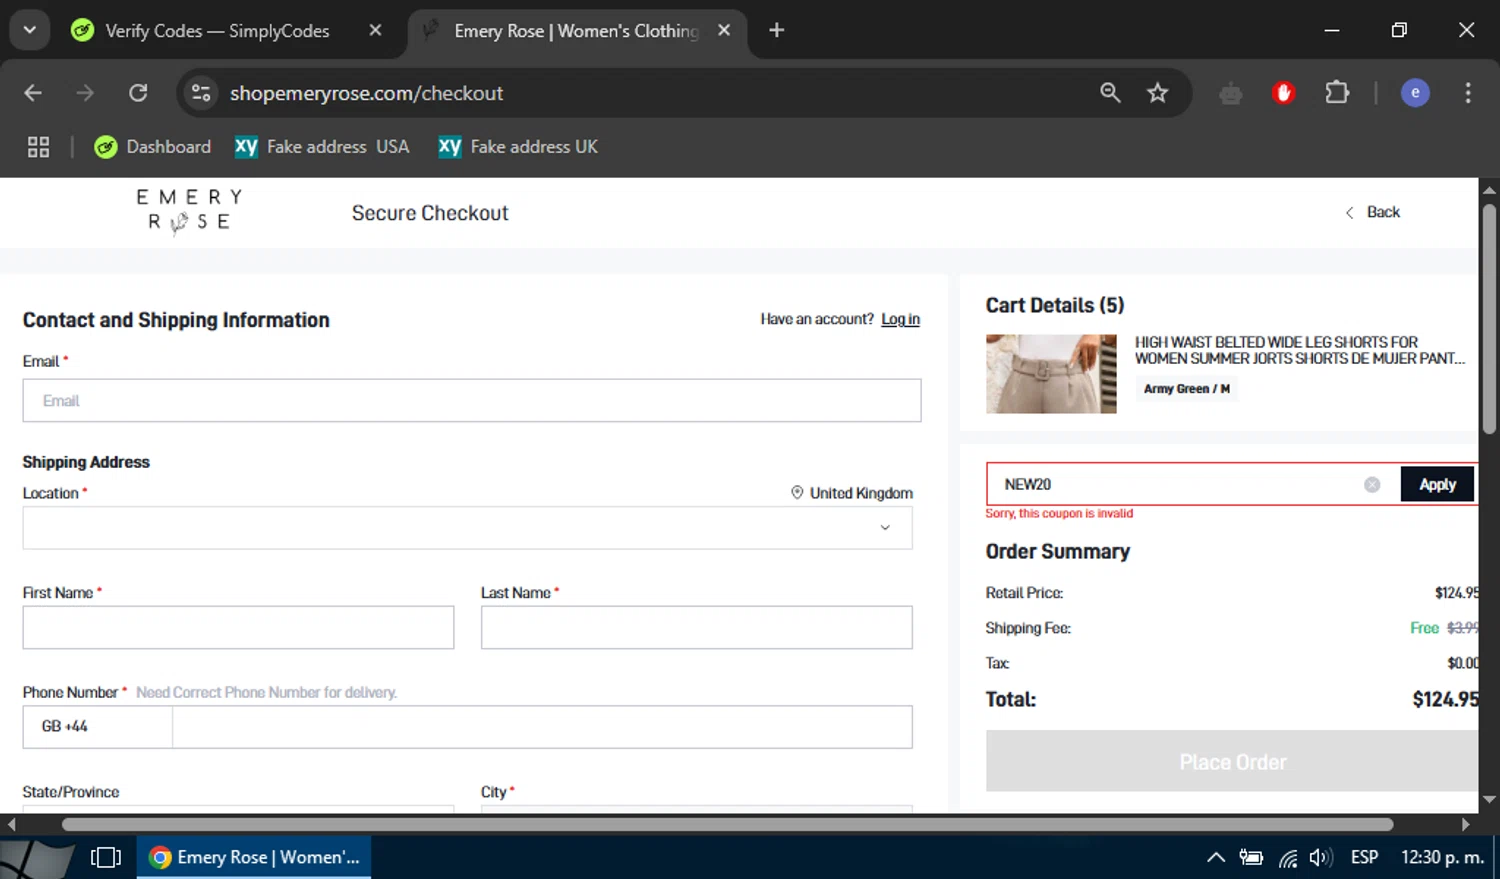Close the Emery Rose tab
The image size is (1500, 879).
click(724, 31)
